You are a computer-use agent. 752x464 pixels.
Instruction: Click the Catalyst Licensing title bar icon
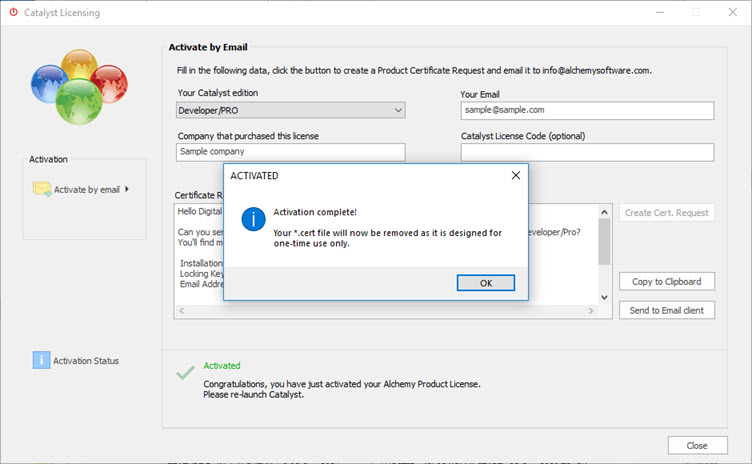[x=13, y=13]
